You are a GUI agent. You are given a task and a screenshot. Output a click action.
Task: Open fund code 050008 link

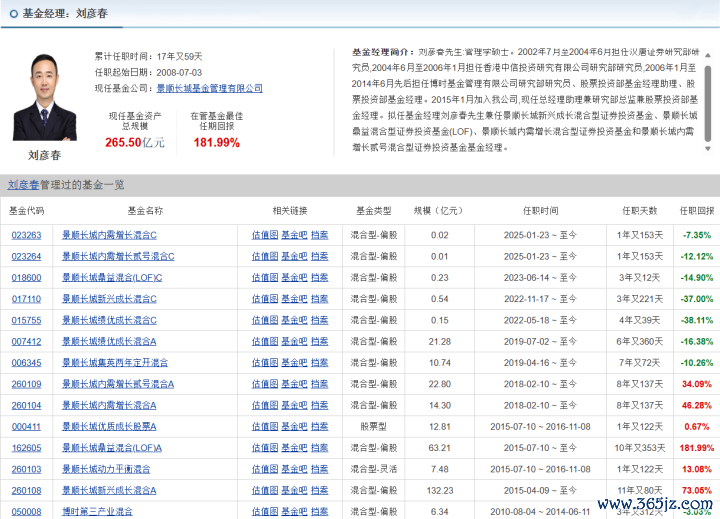[x=26, y=512]
